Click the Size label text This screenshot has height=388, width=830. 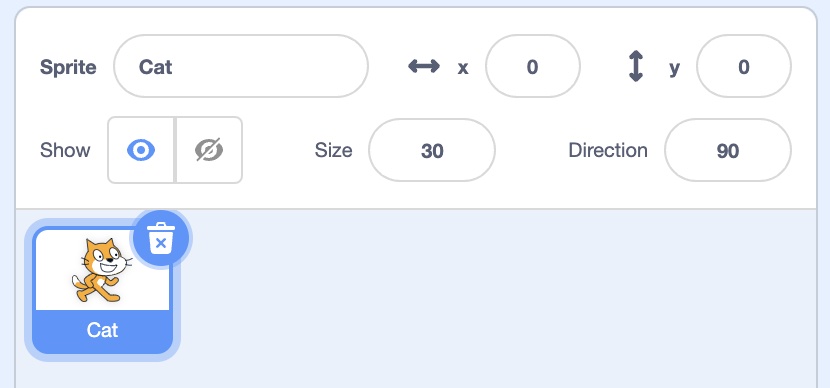pos(333,150)
